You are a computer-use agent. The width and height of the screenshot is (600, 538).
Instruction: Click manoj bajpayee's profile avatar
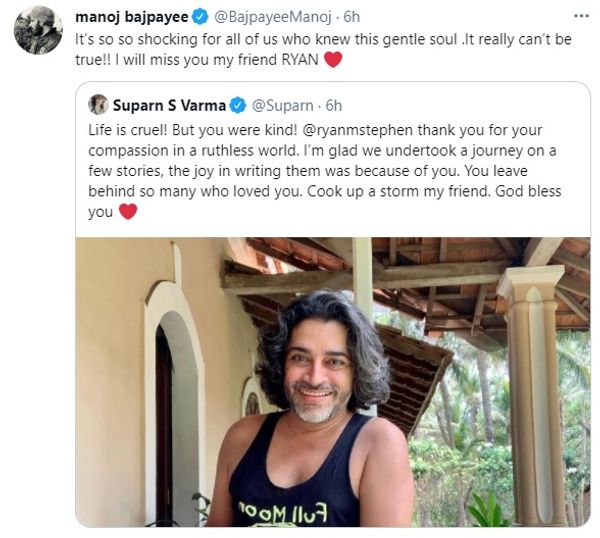[x=38, y=30]
